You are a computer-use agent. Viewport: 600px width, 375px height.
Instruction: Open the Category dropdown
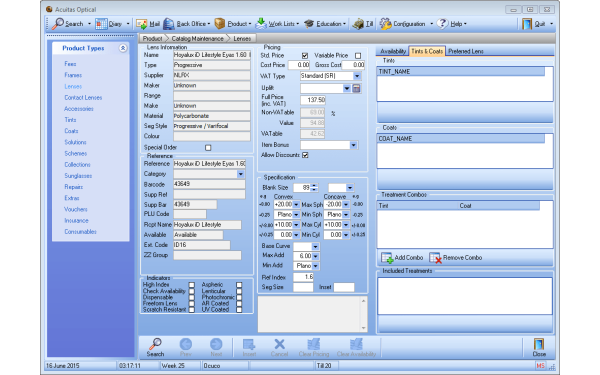(x=241, y=174)
